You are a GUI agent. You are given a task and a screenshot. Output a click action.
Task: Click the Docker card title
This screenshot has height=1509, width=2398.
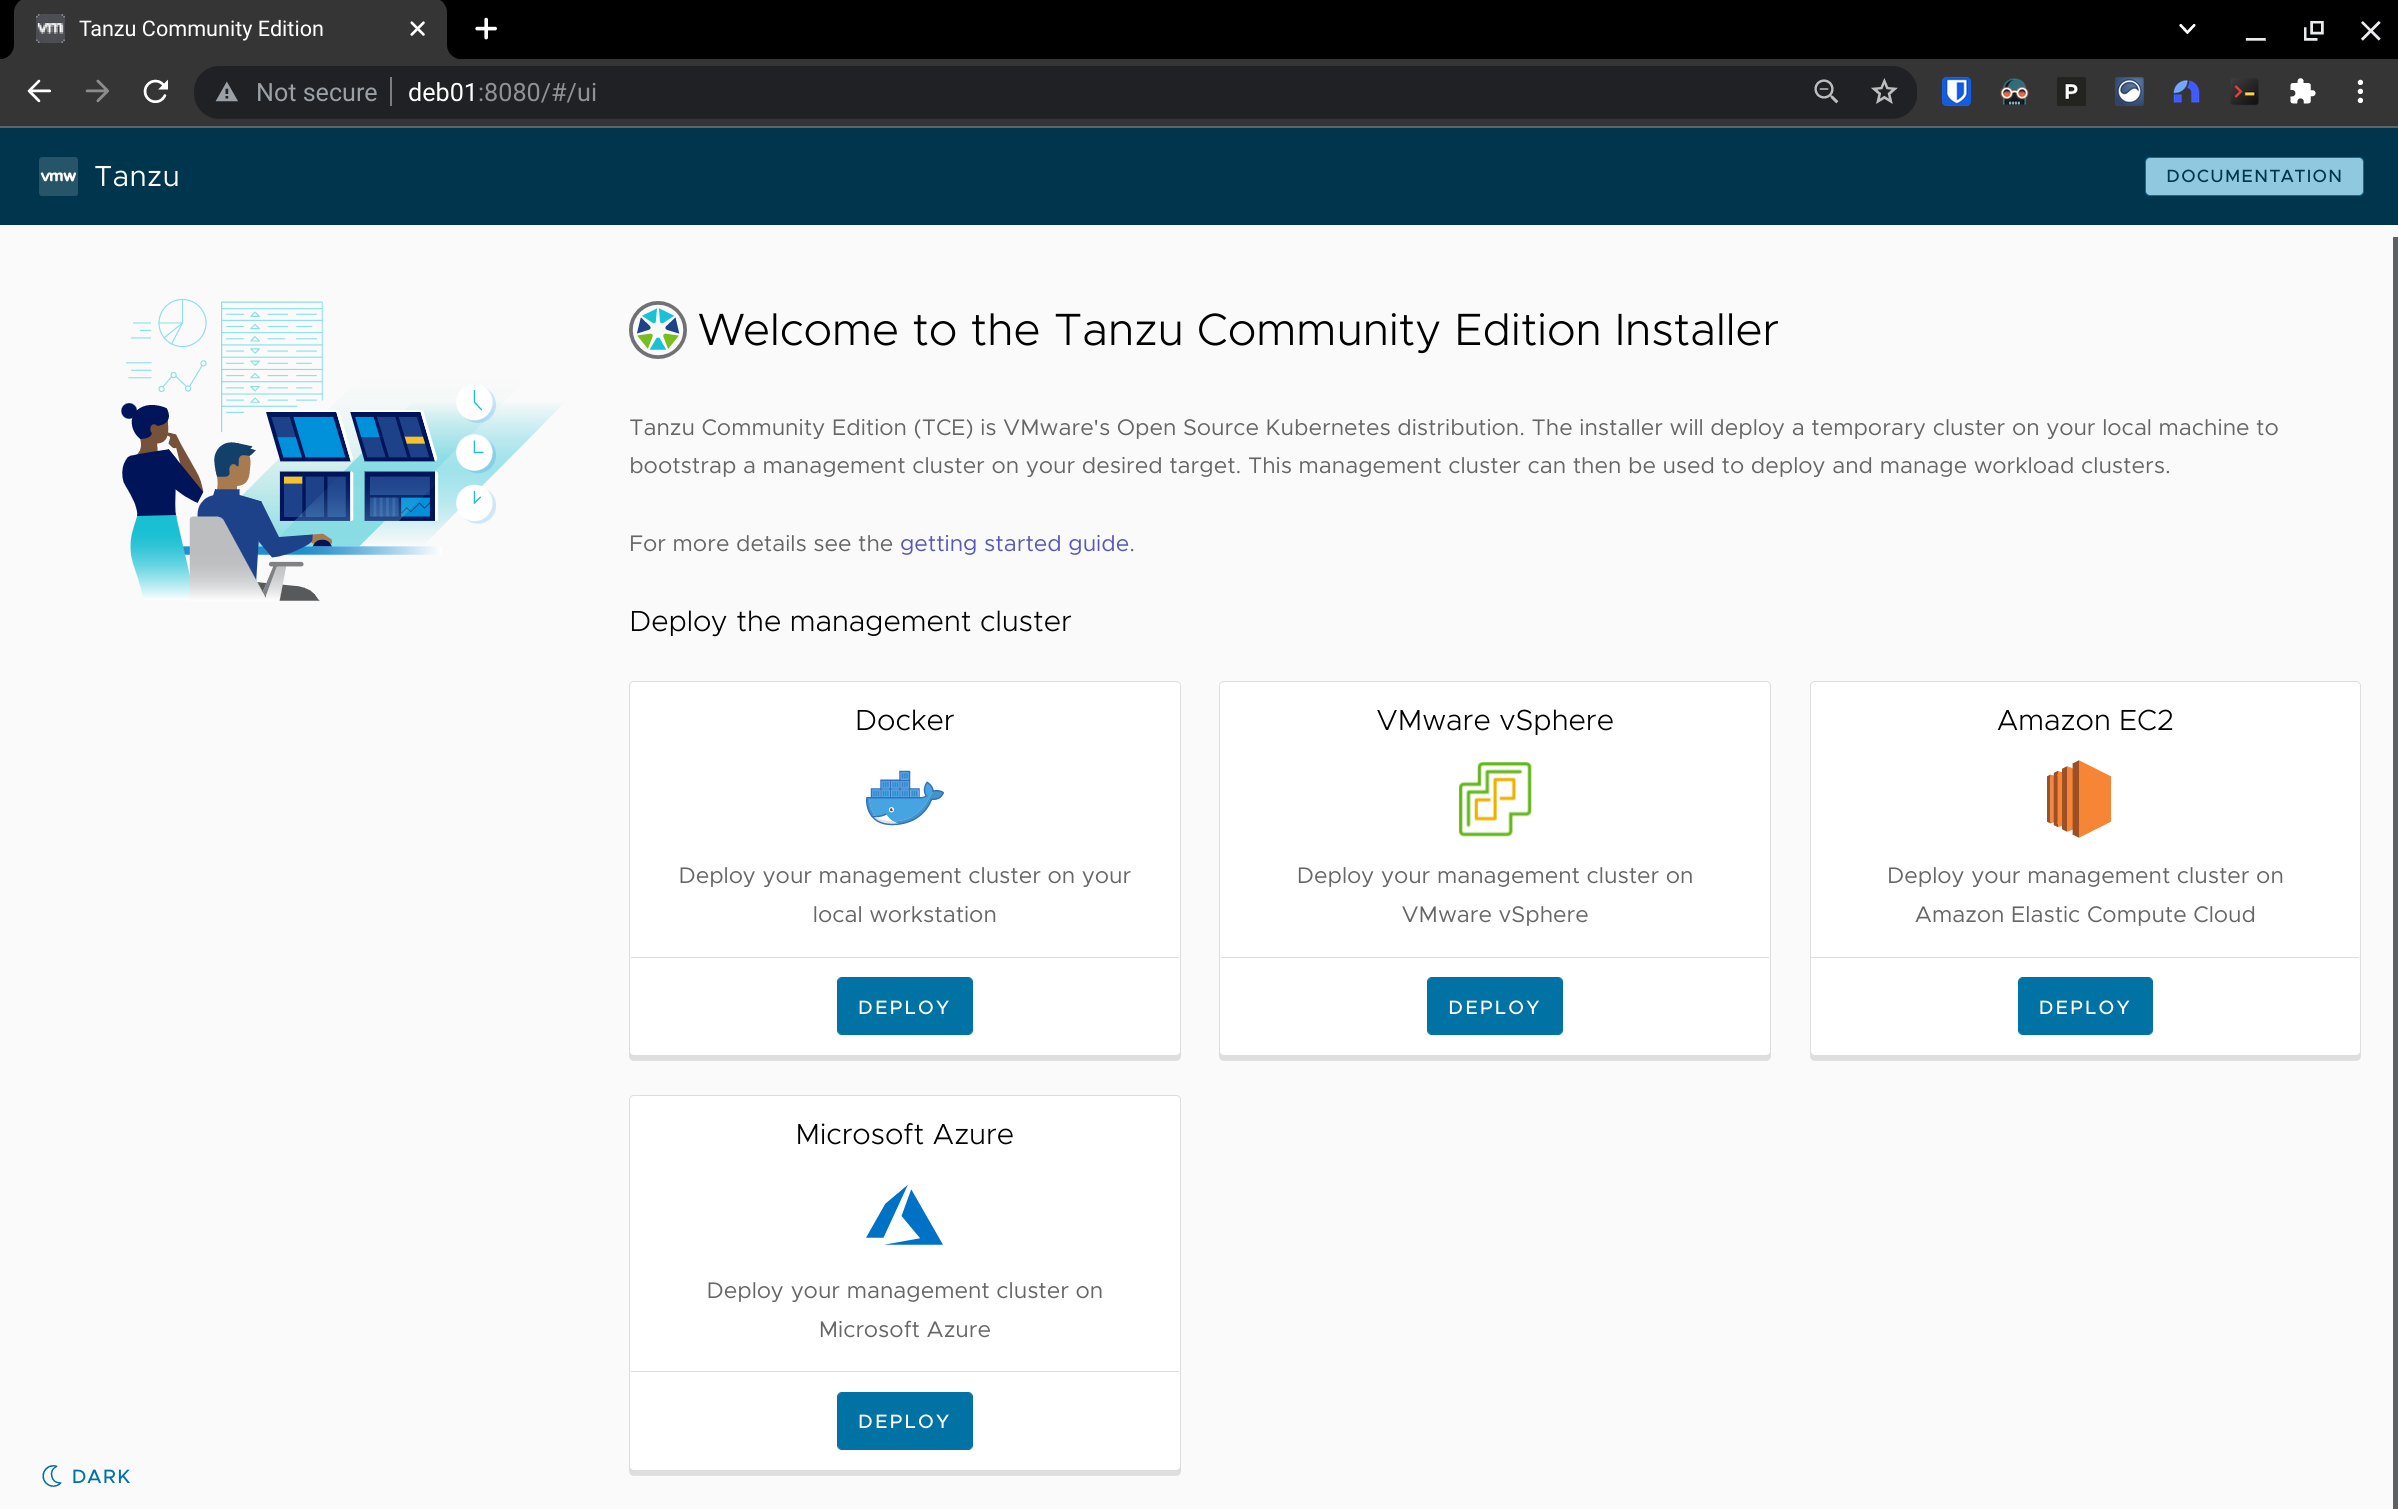[x=904, y=720]
